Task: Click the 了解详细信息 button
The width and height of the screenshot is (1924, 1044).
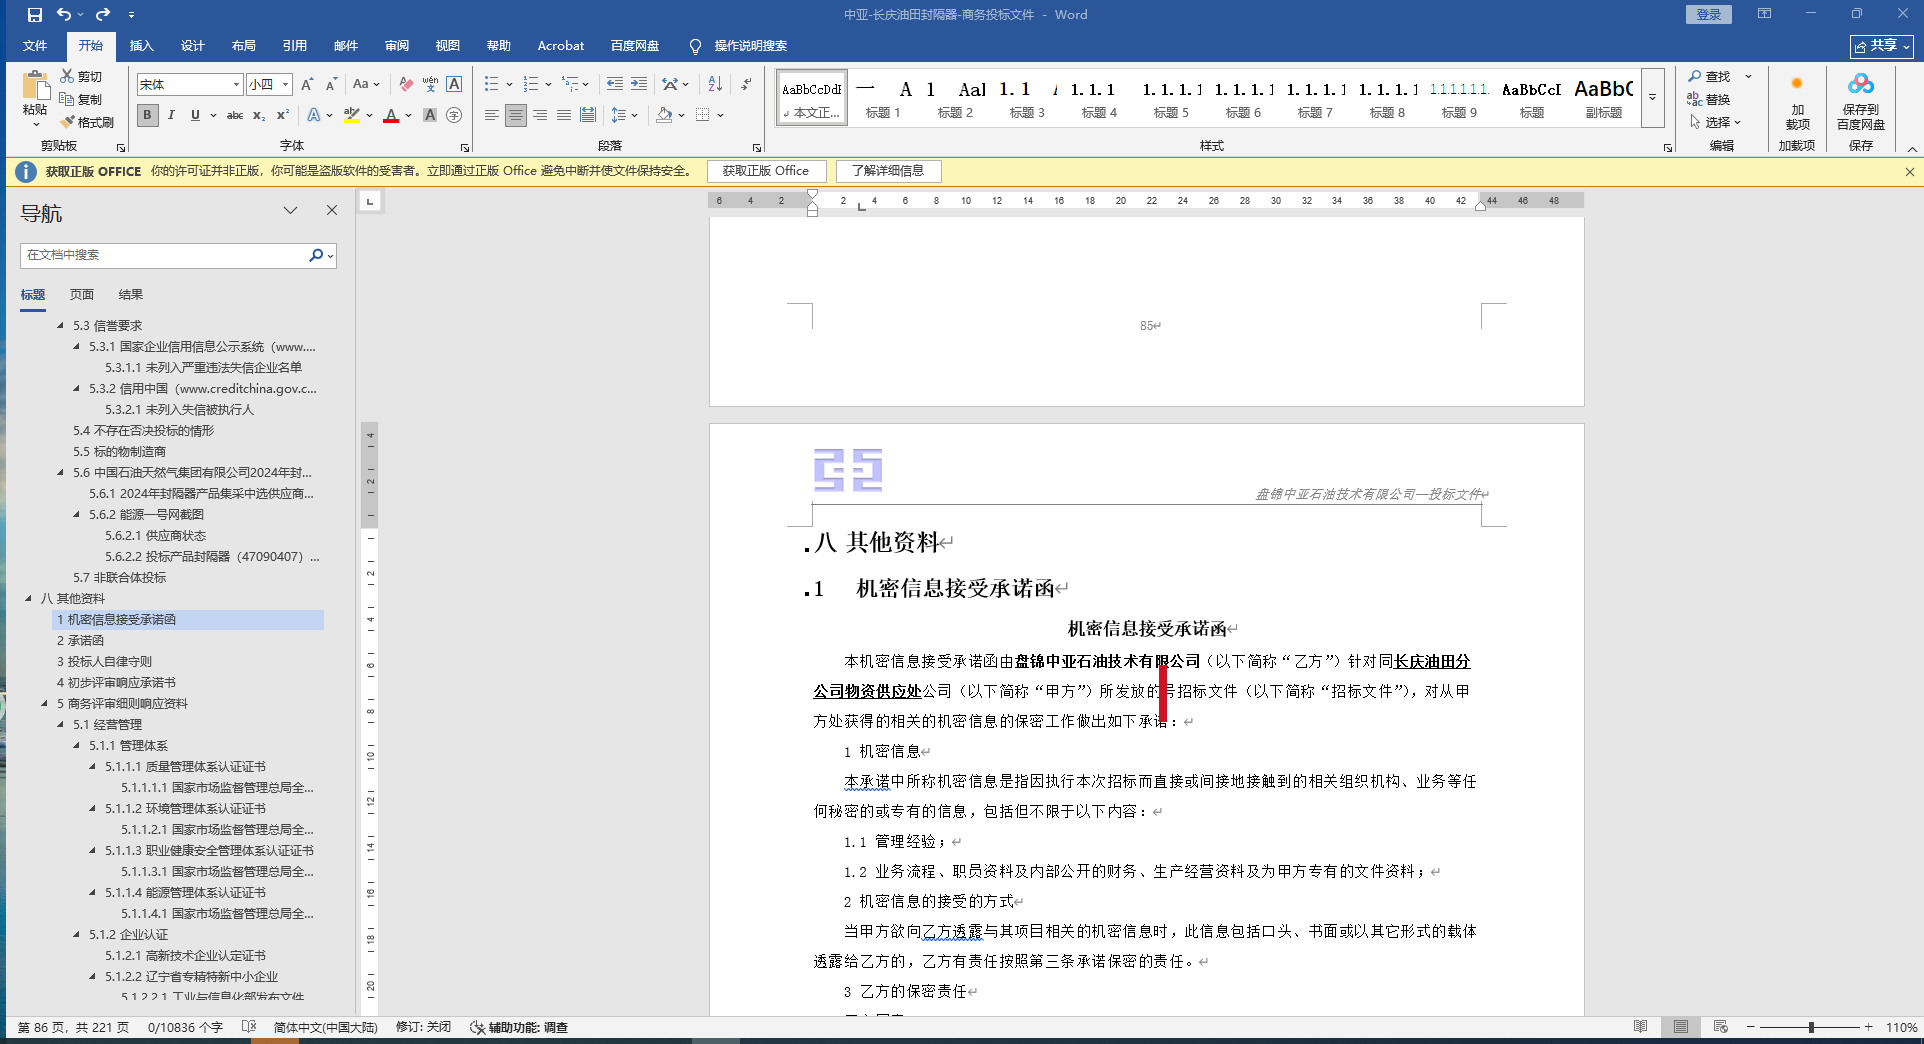Action: pyautogui.click(x=888, y=171)
